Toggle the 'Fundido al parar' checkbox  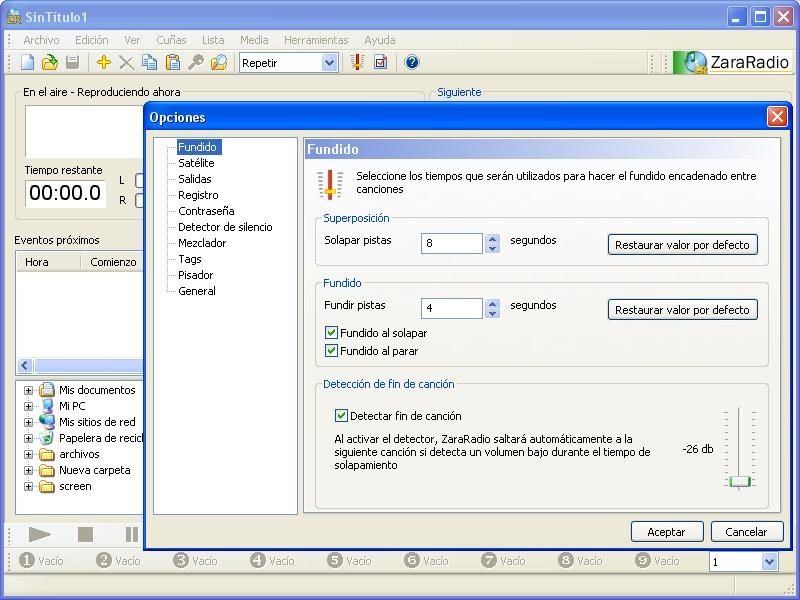(x=332, y=351)
